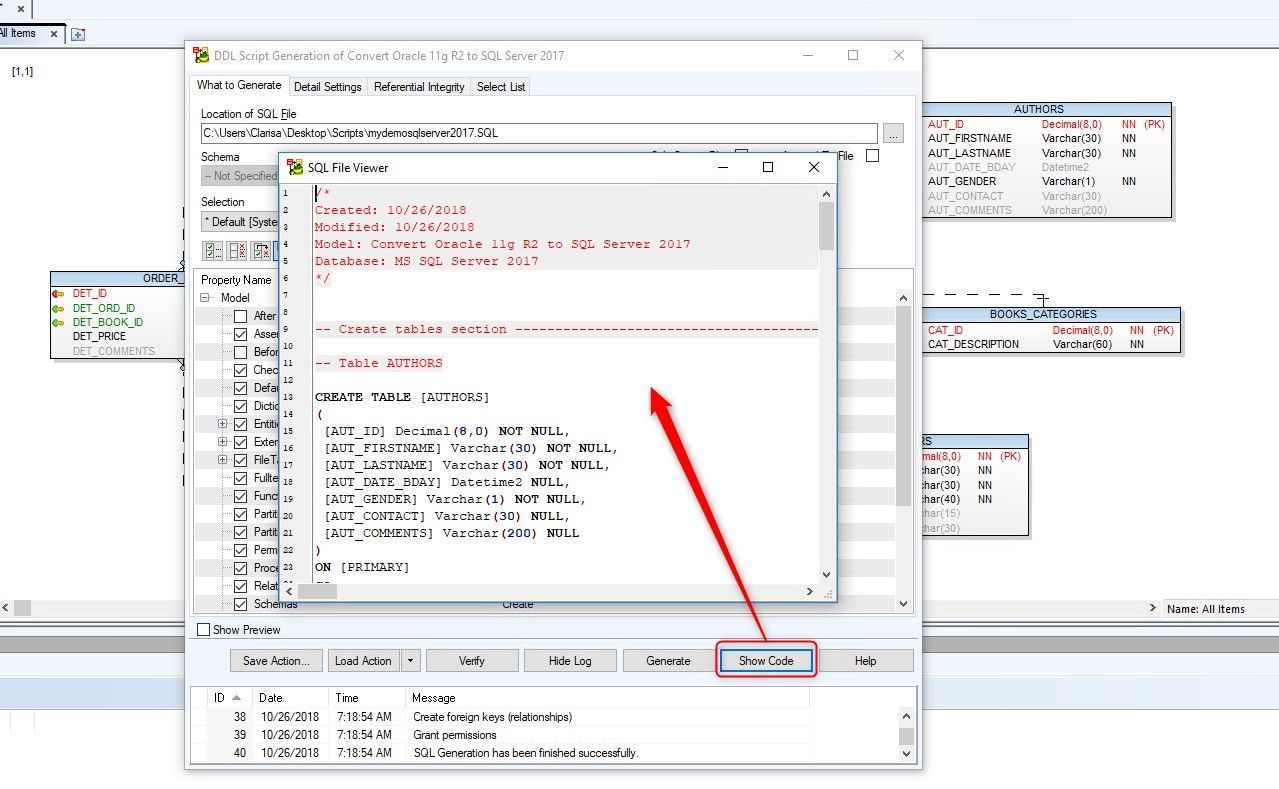Click the Hide Log button

(570, 661)
